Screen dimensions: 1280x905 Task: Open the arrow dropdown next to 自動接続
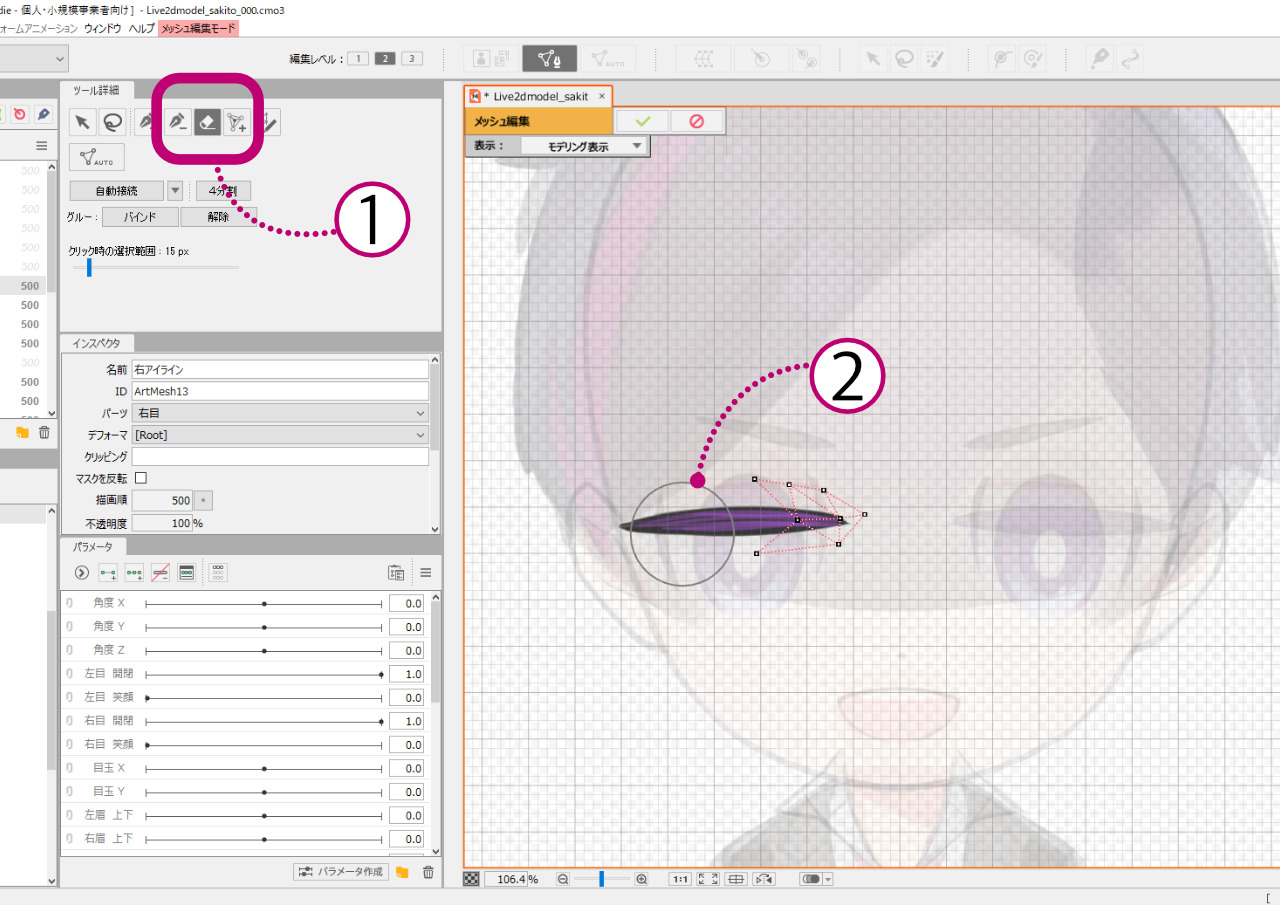point(175,190)
